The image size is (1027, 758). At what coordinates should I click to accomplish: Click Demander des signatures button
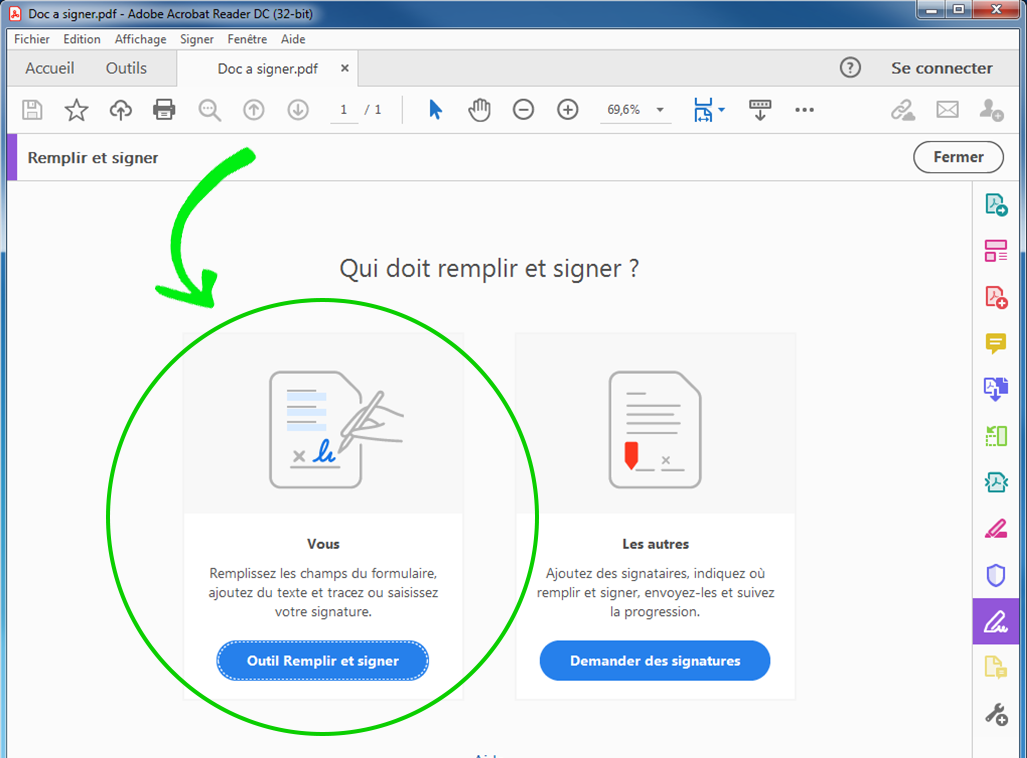pyautogui.click(x=655, y=660)
